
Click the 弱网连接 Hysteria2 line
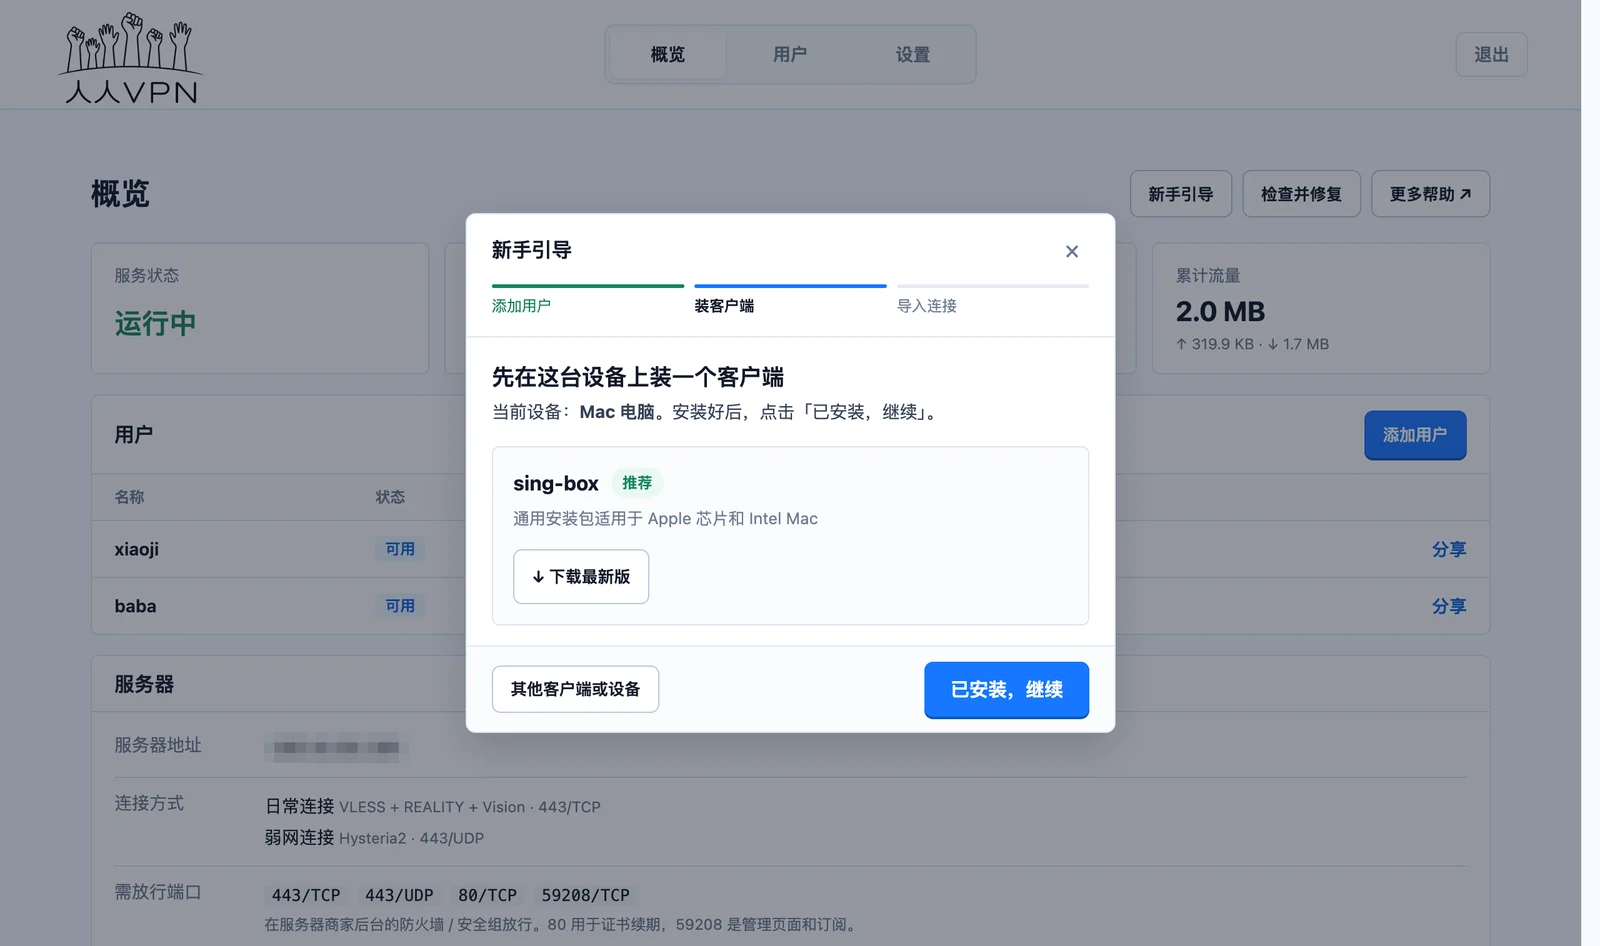pos(374,837)
